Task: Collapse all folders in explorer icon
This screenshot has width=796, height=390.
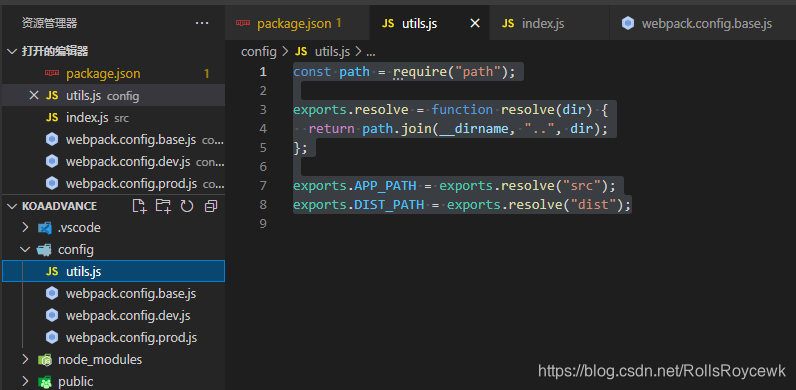Action: (211, 206)
